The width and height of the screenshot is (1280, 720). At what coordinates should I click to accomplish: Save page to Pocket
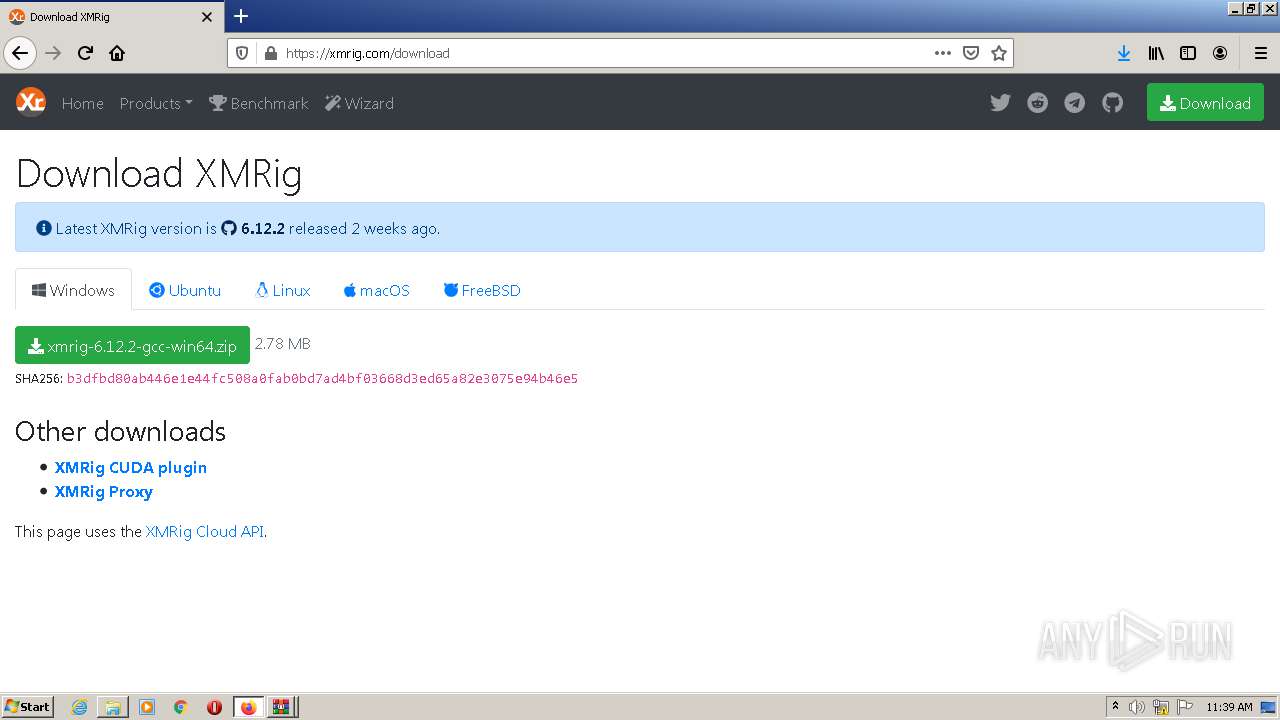tap(970, 53)
